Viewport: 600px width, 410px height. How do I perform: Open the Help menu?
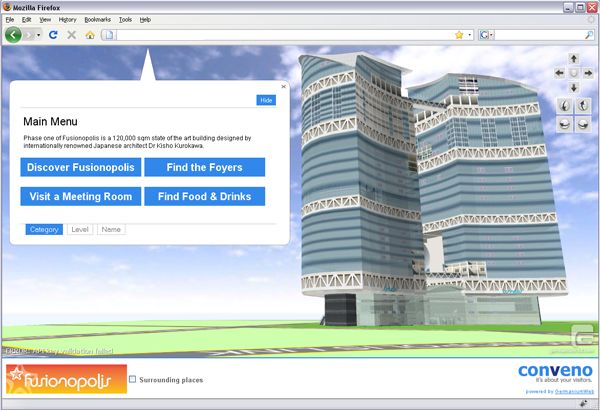[x=145, y=20]
